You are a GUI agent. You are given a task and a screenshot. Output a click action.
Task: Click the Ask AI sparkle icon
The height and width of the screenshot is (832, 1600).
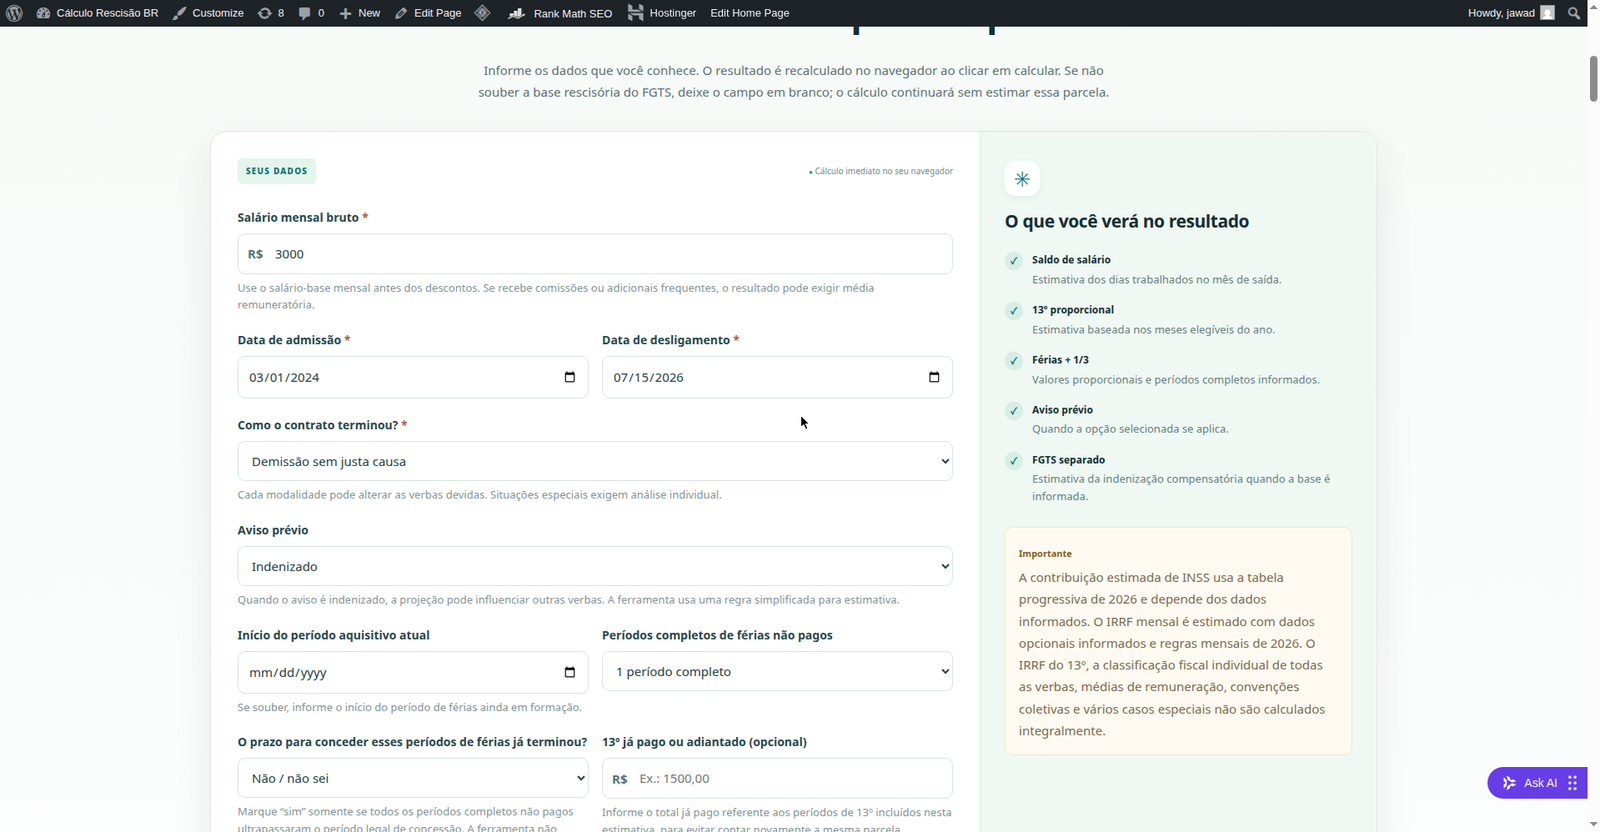[x=1509, y=783]
